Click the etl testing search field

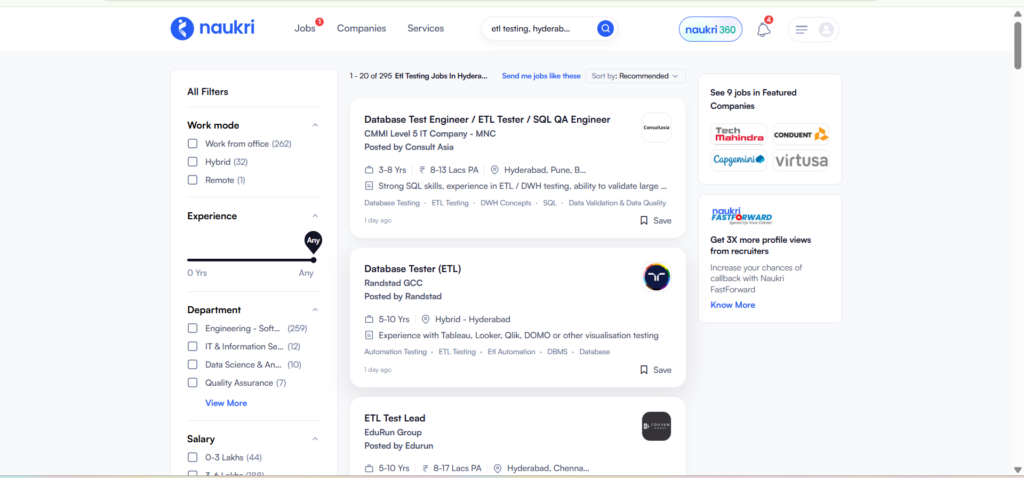(x=537, y=29)
